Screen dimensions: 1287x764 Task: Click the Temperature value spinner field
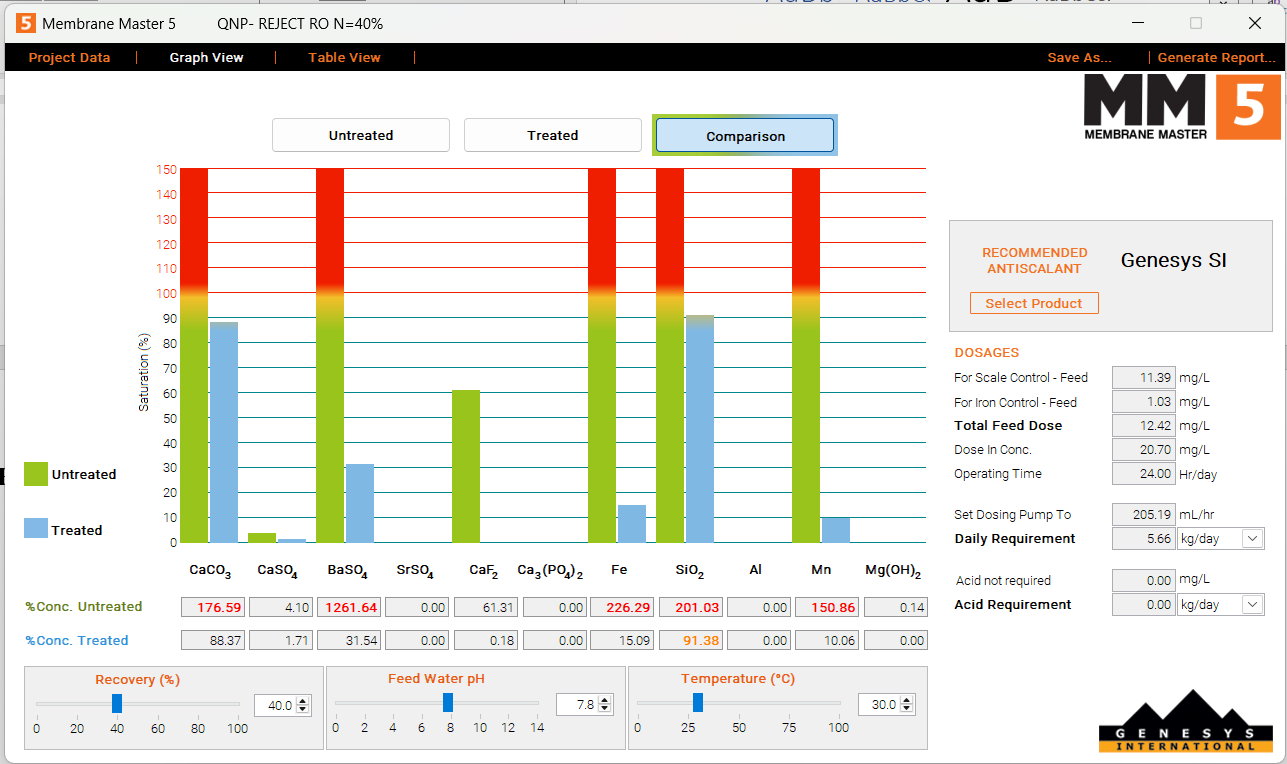879,705
